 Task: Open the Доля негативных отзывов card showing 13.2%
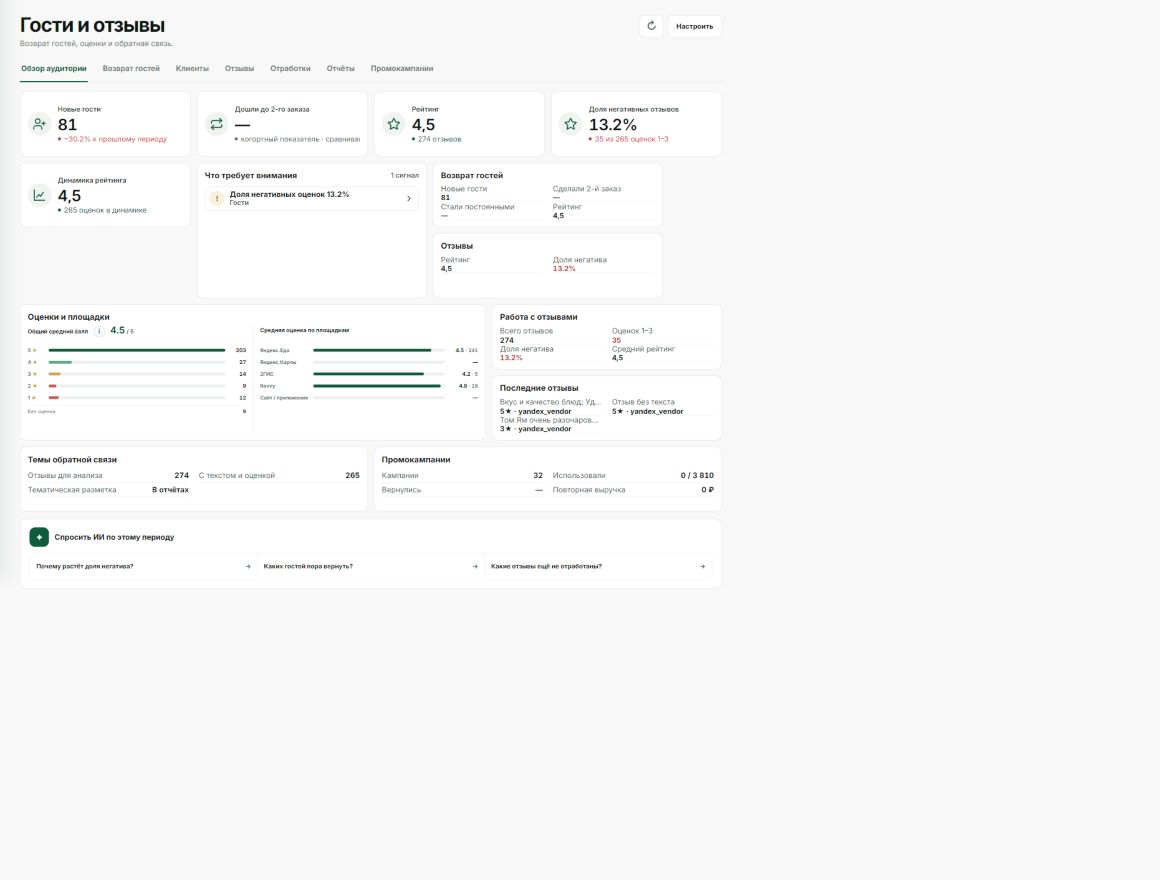636,124
